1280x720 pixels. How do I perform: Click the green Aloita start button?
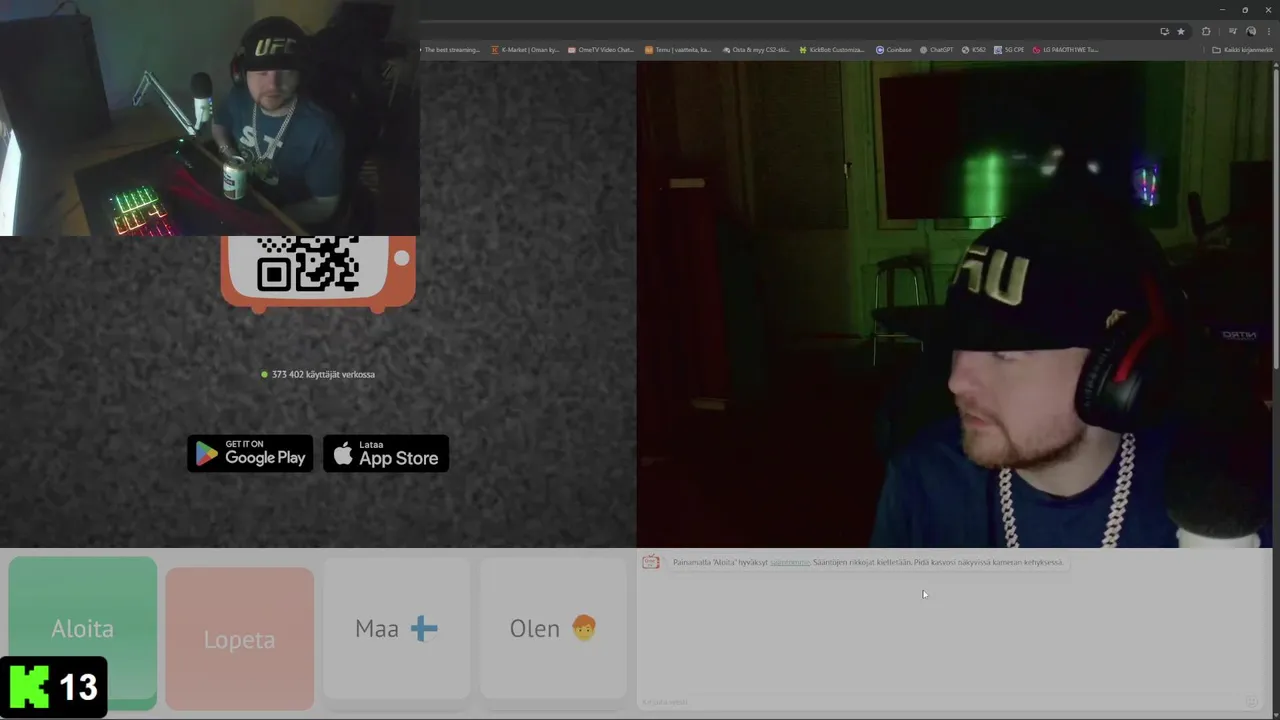click(x=83, y=632)
